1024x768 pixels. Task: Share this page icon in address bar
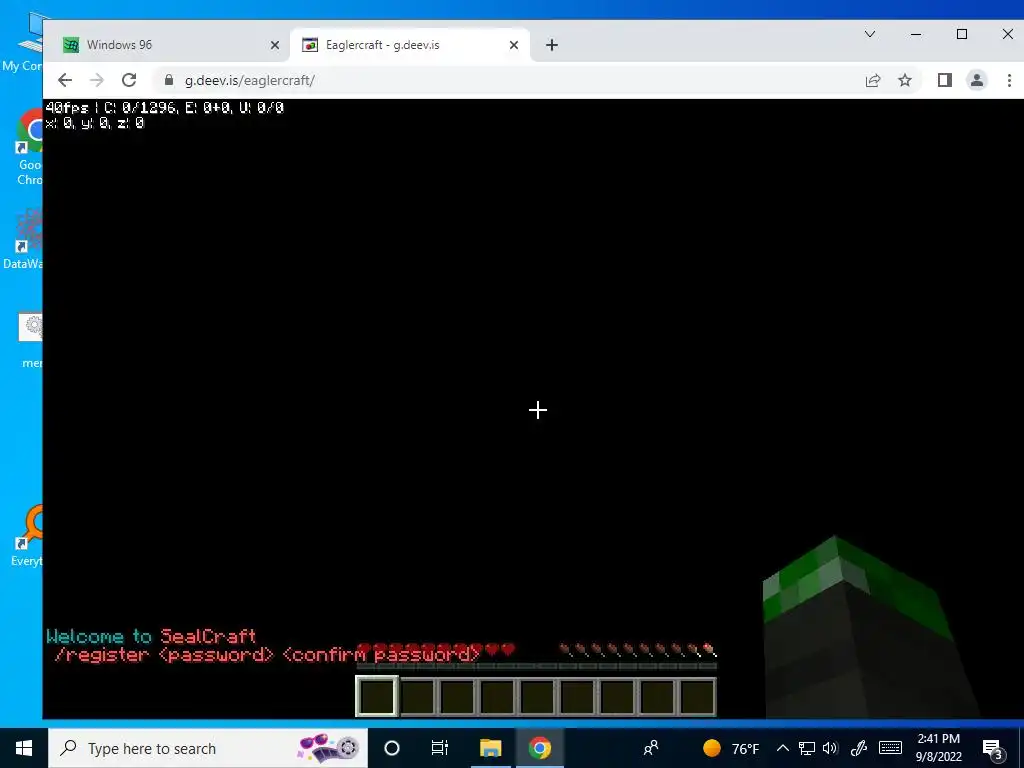[x=873, y=80]
